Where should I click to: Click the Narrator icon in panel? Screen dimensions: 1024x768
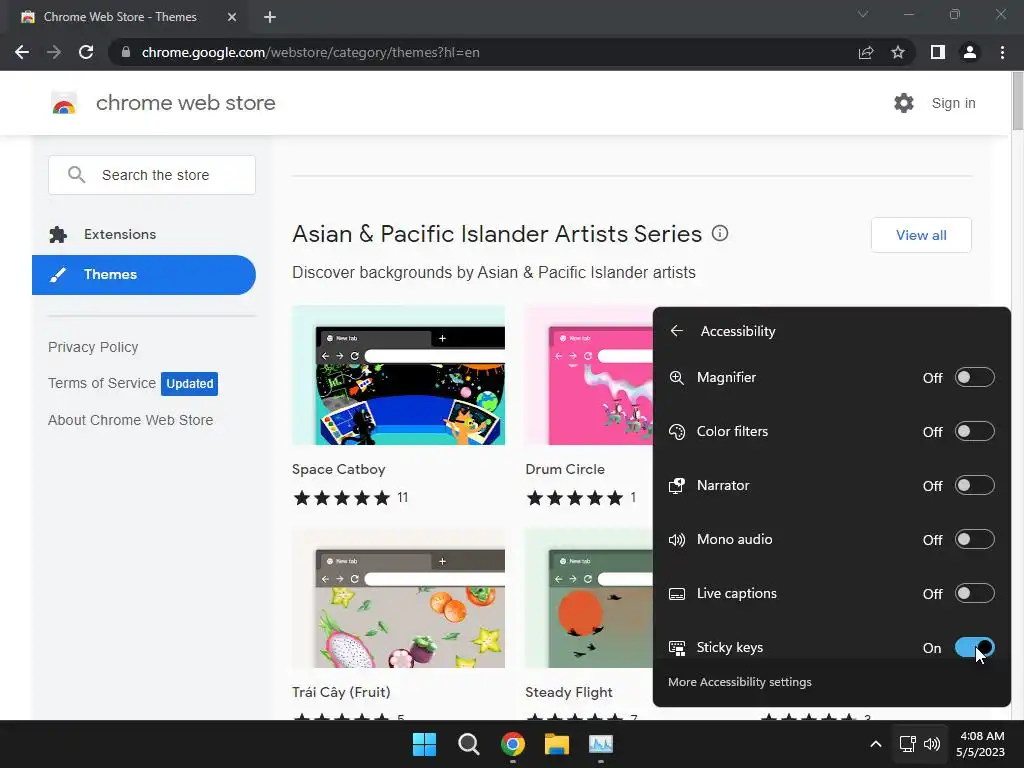[677, 485]
